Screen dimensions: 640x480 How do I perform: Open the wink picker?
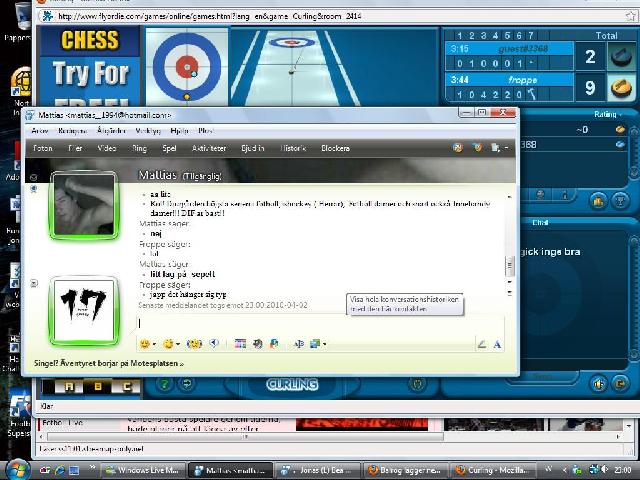(168, 344)
